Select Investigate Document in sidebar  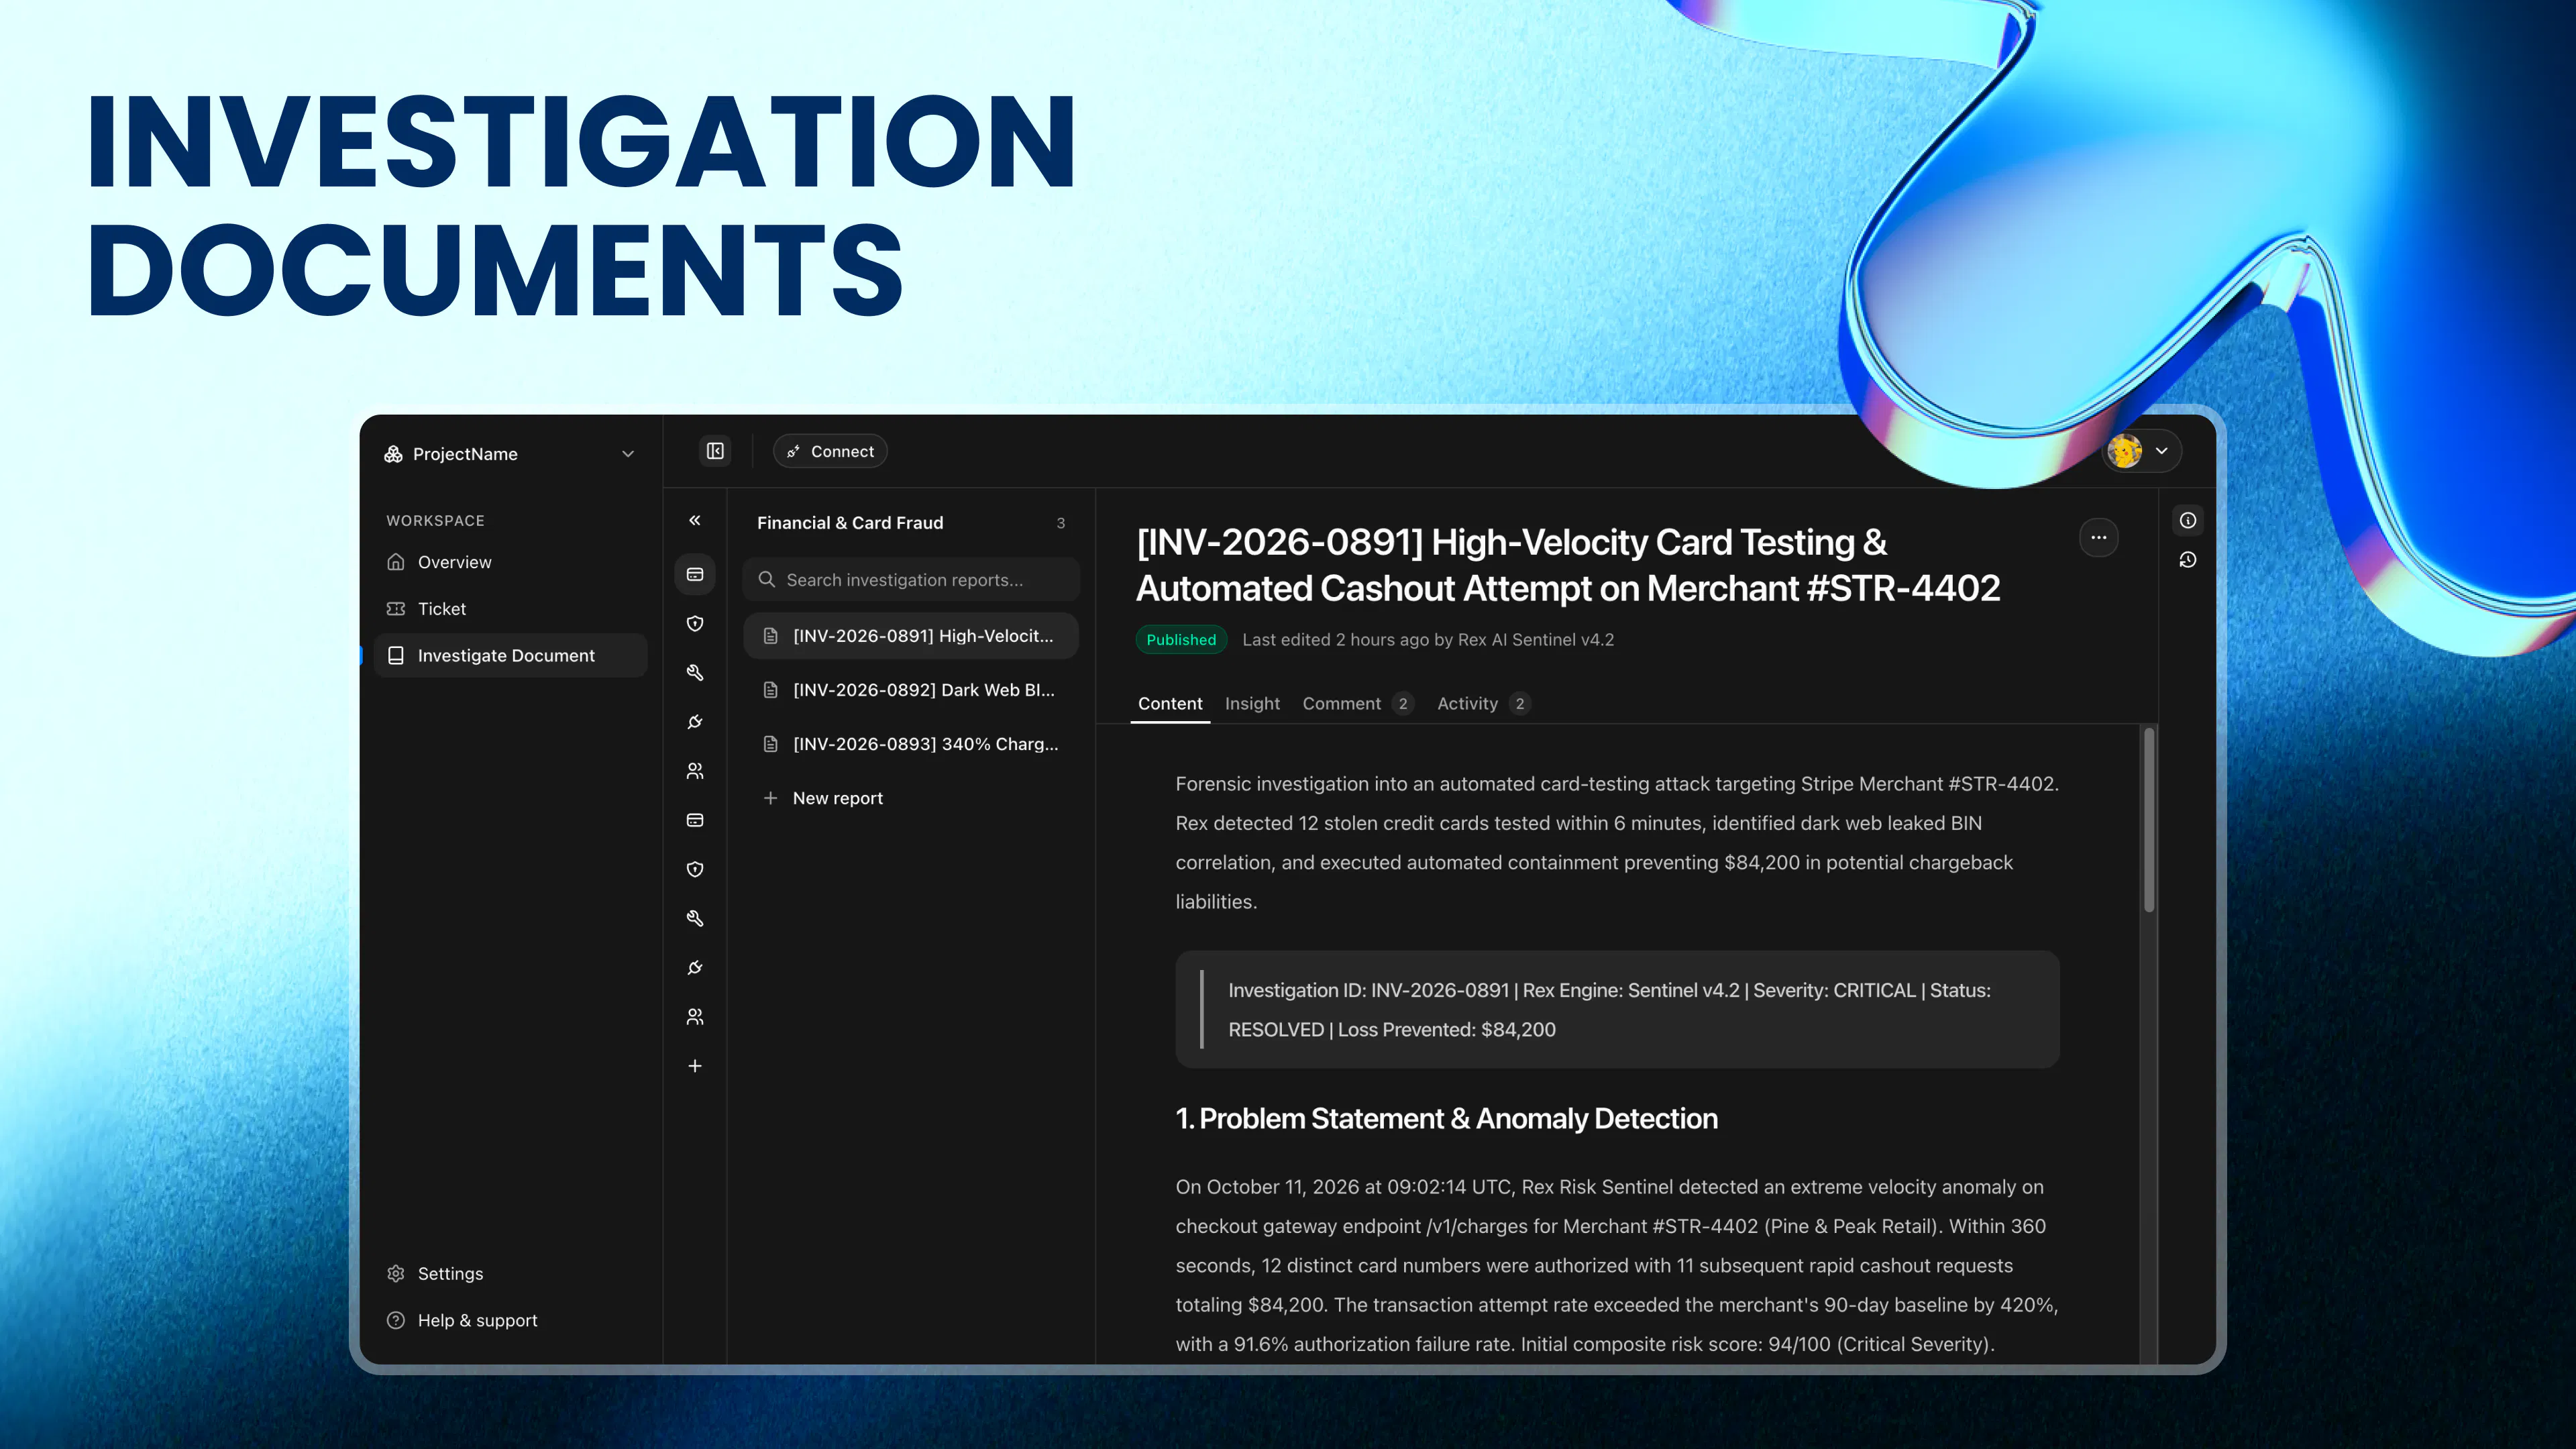[x=510, y=656]
